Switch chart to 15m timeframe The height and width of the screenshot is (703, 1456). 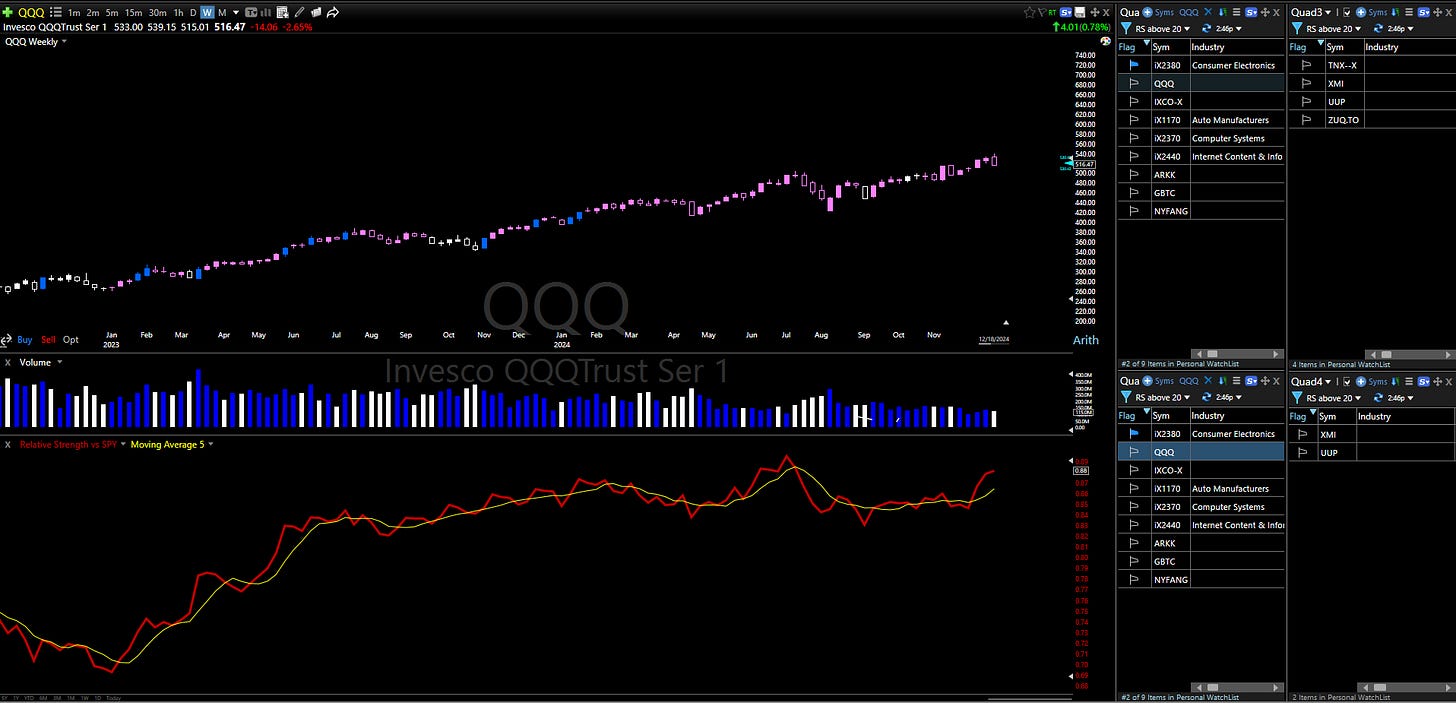(133, 12)
